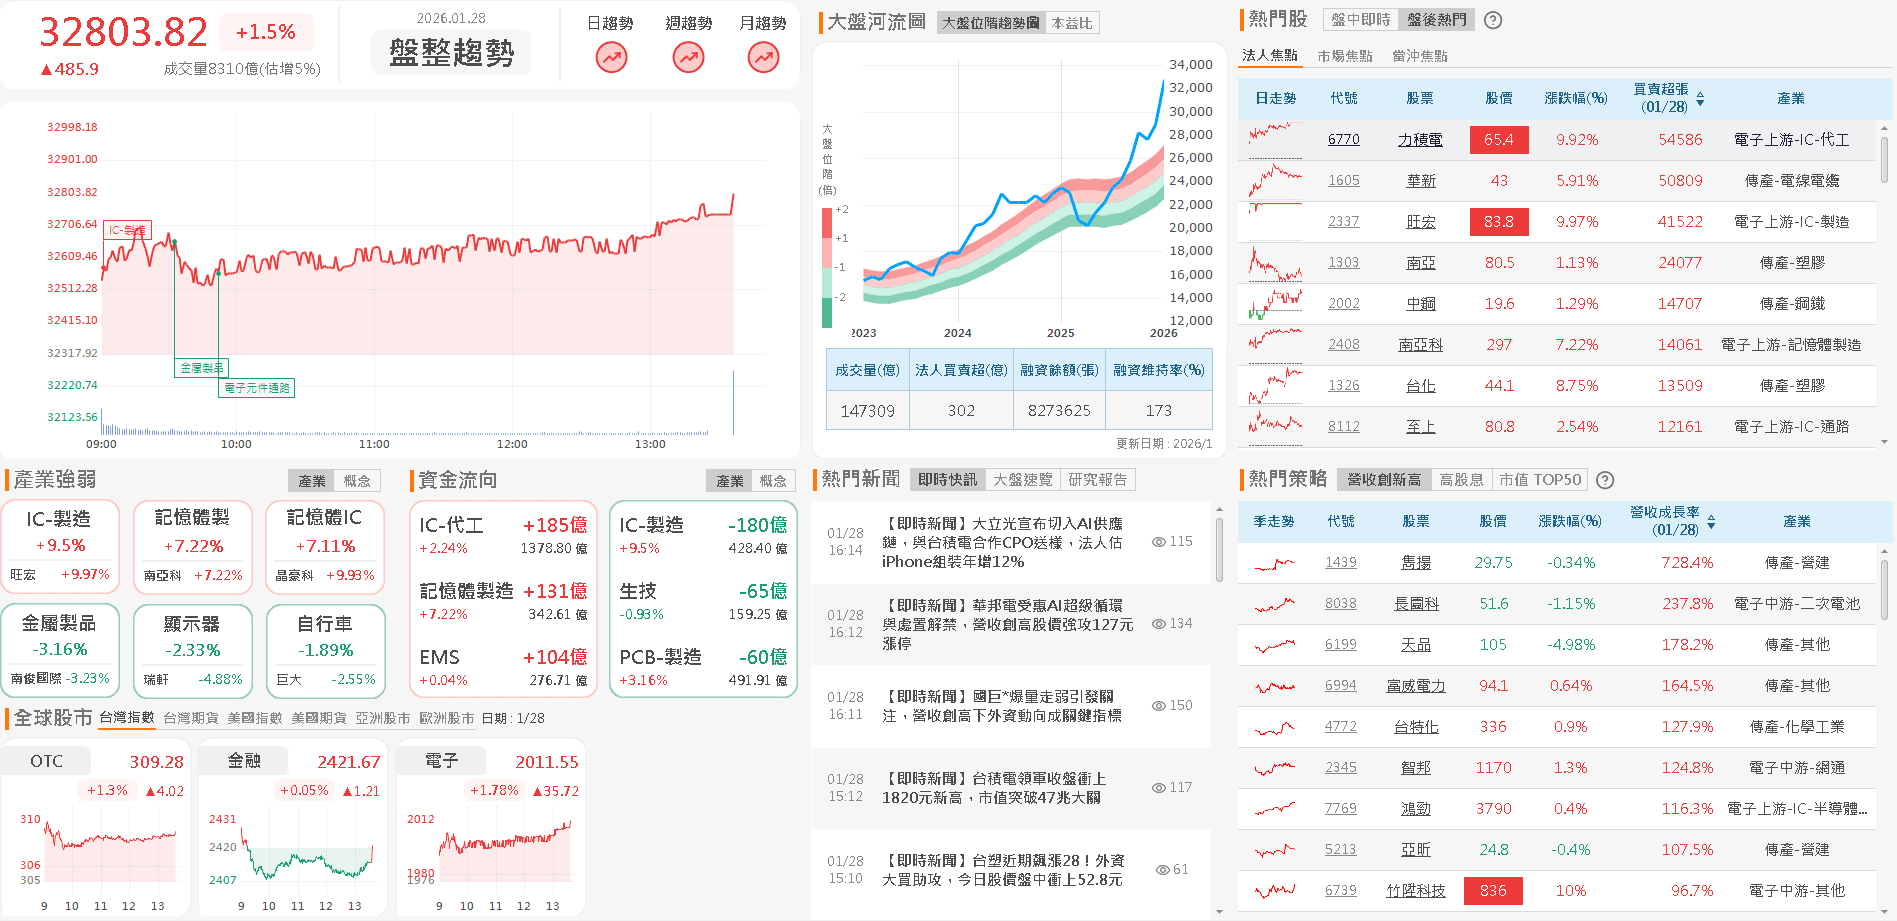Select the 高股息 strategy tab
The image size is (1897, 921).
(x=1461, y=479)
